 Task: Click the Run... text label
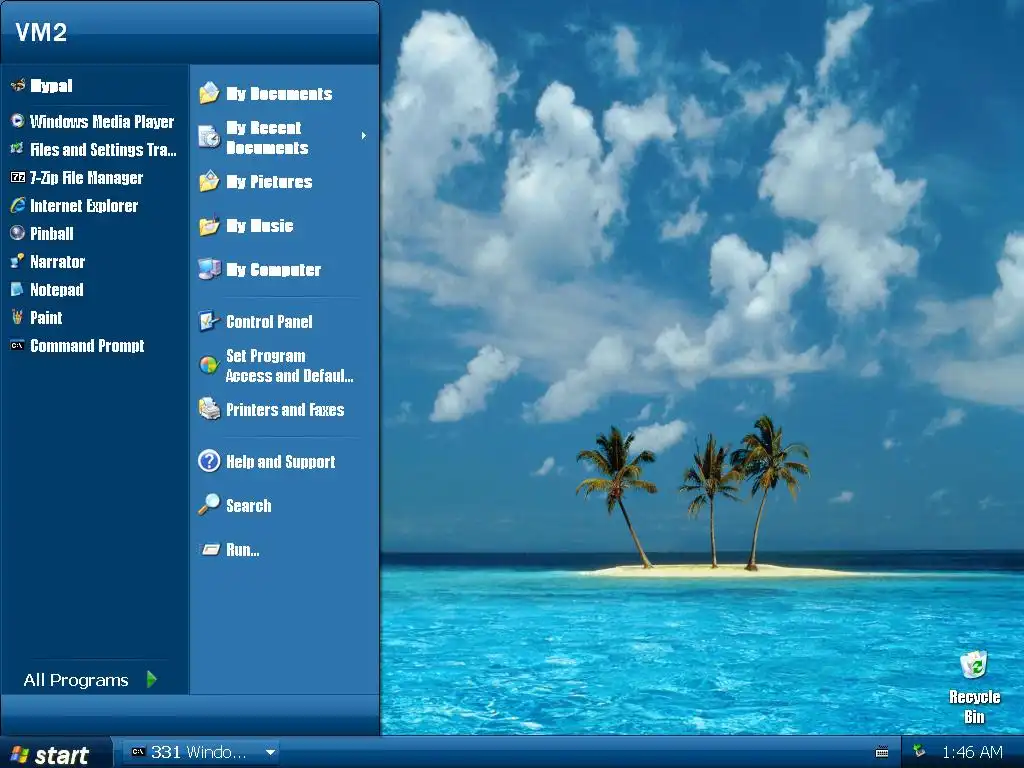pos(242,550)
